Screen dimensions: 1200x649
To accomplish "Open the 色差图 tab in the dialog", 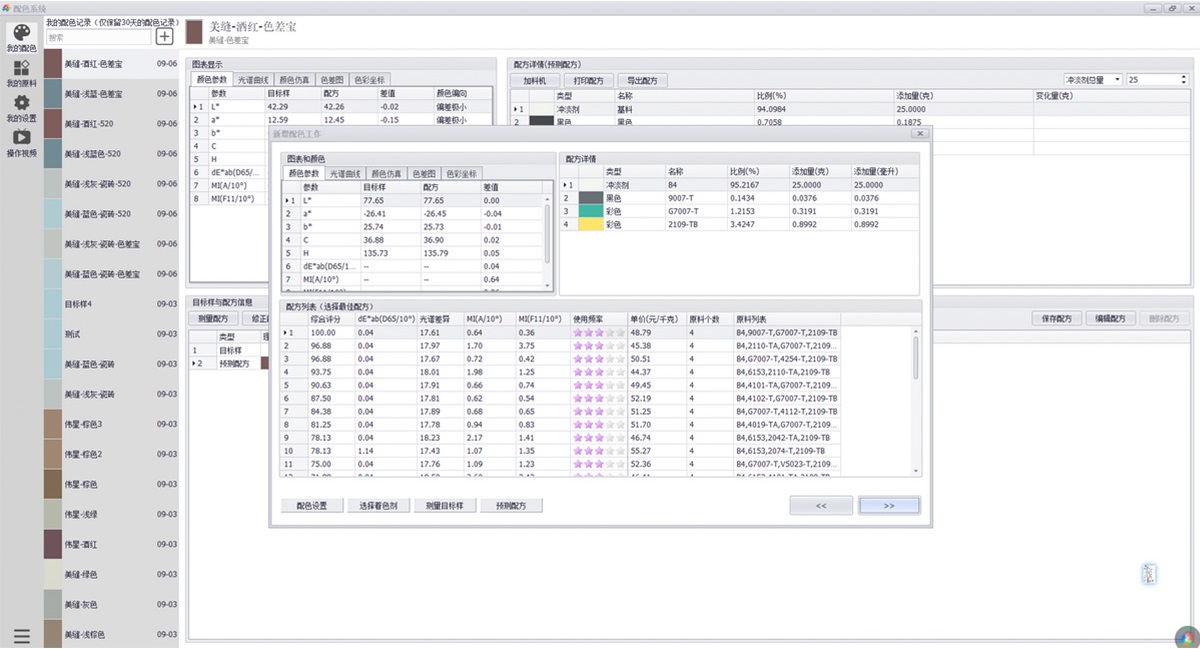I will click(x=426, y=173).
